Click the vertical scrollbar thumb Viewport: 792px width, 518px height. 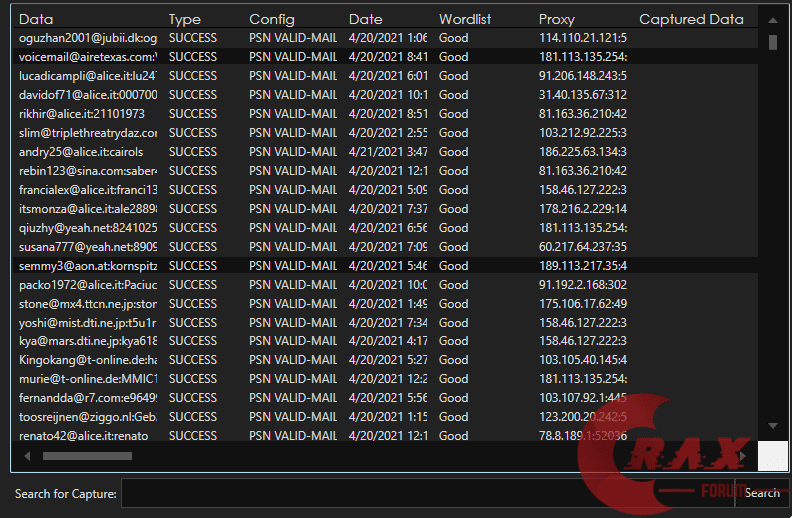773,42
